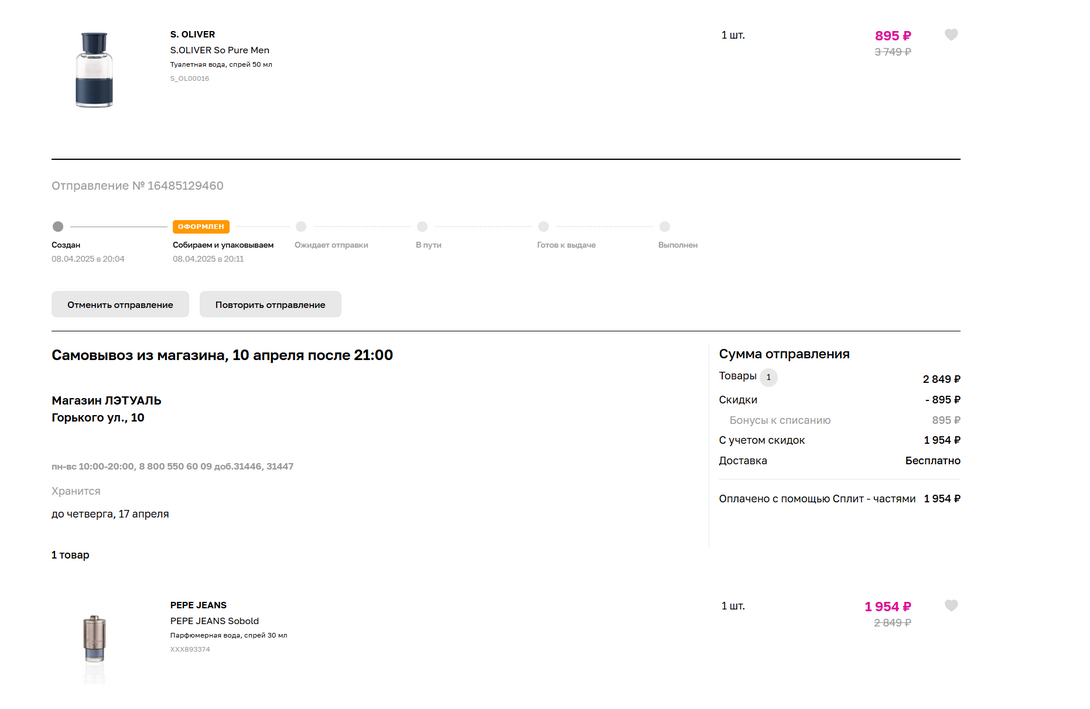This screenshot has width=1090, height=709.
Task: Click the store address Горького ул., 10
Action: (x=98, y=418)
